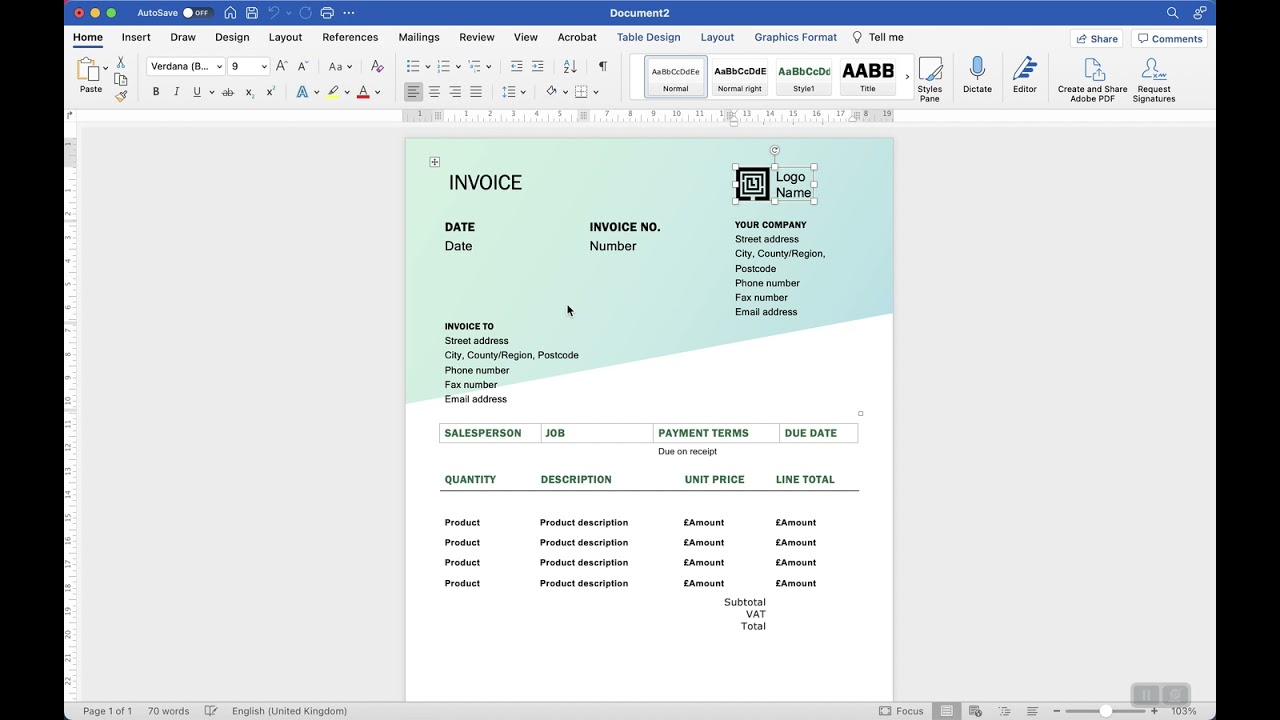Click the spelling check icon in status bar
The image size is (1280, 720).
click(x=211, y=711)
